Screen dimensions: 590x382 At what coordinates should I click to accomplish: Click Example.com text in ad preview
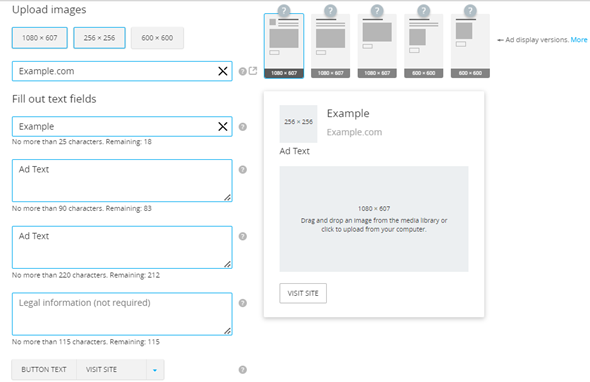354,132
